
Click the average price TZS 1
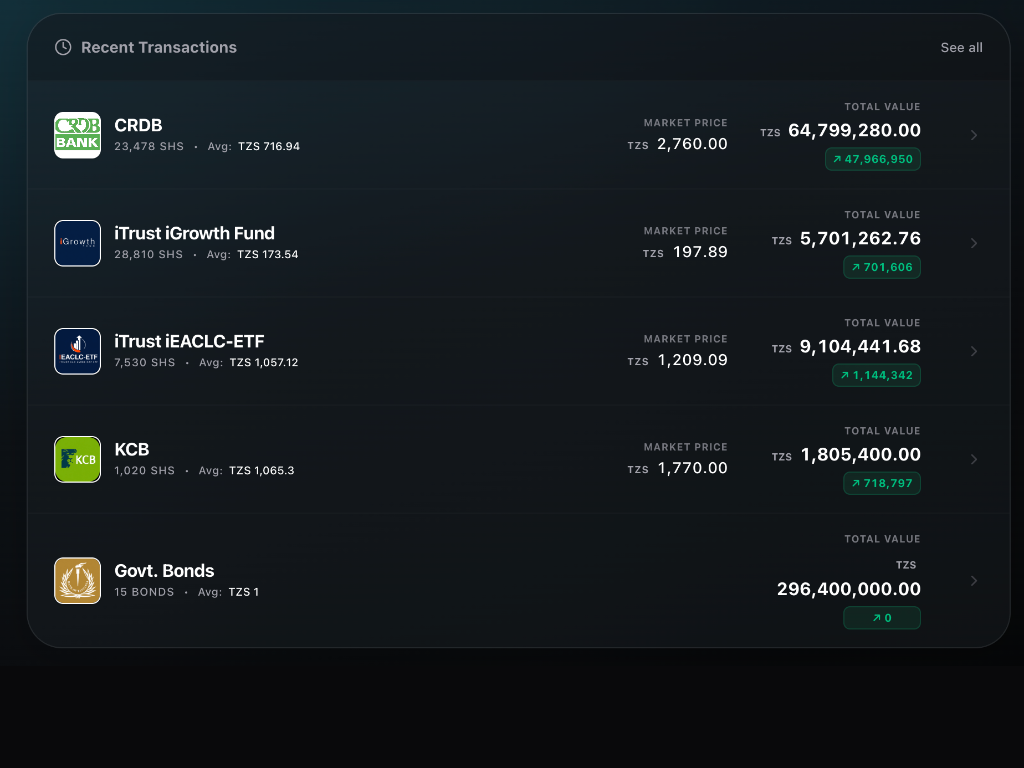[x=244, y=592]
